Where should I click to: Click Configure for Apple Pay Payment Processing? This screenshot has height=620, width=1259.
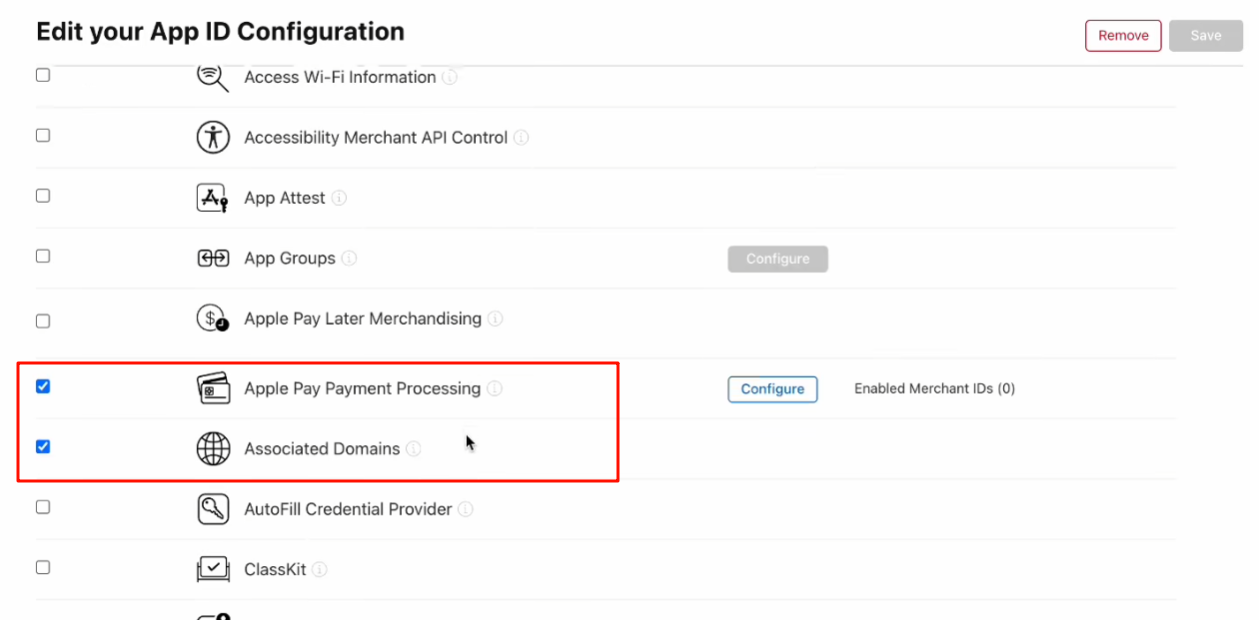772,389
